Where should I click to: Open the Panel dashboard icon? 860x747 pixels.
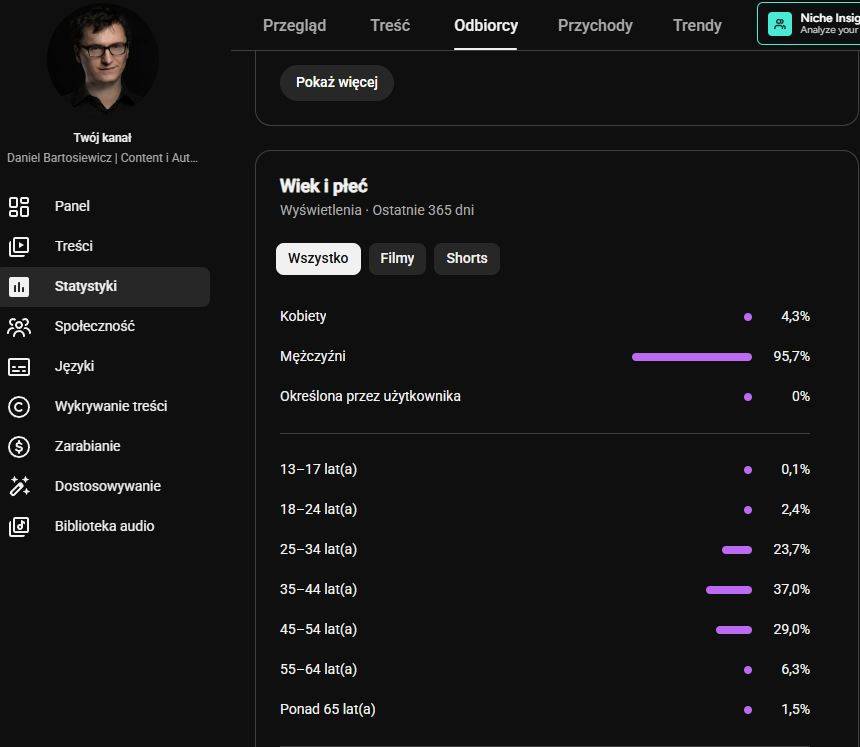19,207
